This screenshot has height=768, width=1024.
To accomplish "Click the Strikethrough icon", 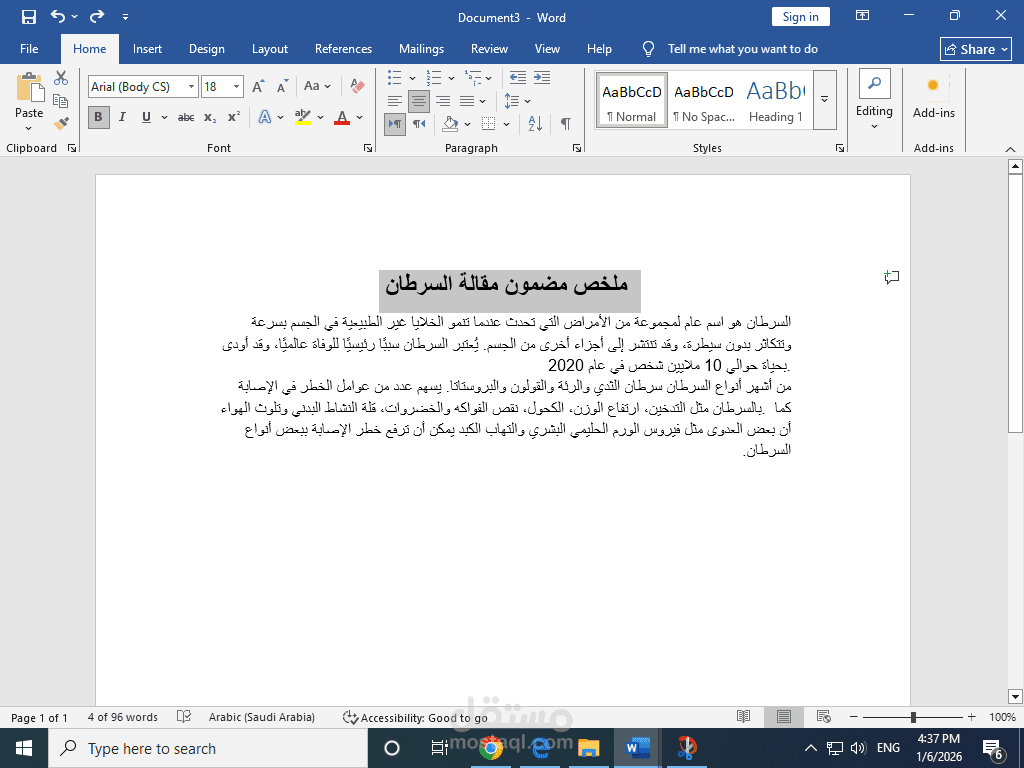I will point(185,117).
